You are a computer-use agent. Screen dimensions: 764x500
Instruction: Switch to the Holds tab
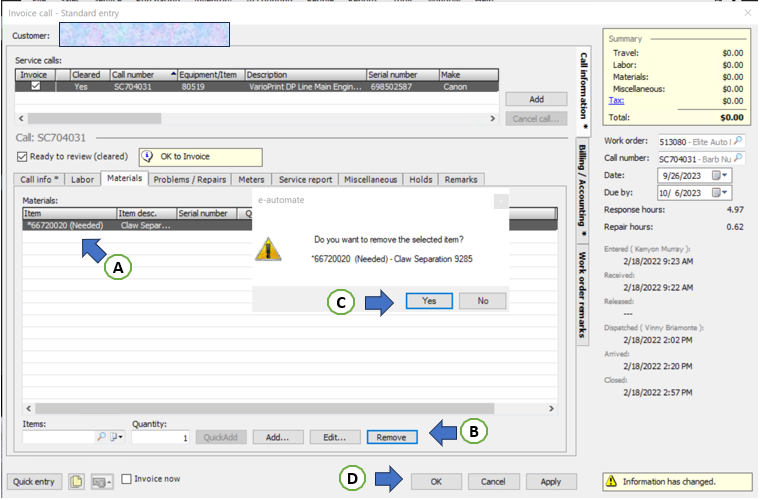tap(421, 179)
